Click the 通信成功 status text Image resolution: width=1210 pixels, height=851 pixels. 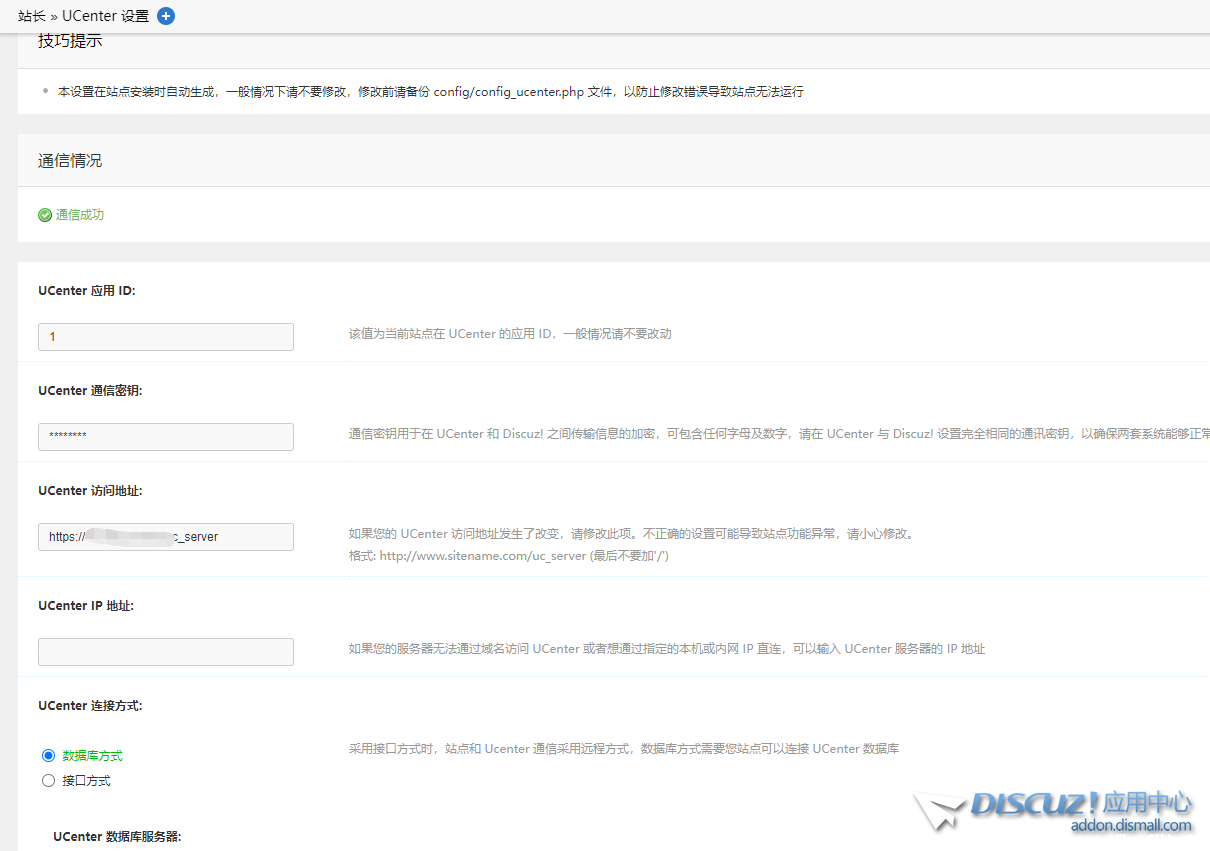[x=80, y=215]
